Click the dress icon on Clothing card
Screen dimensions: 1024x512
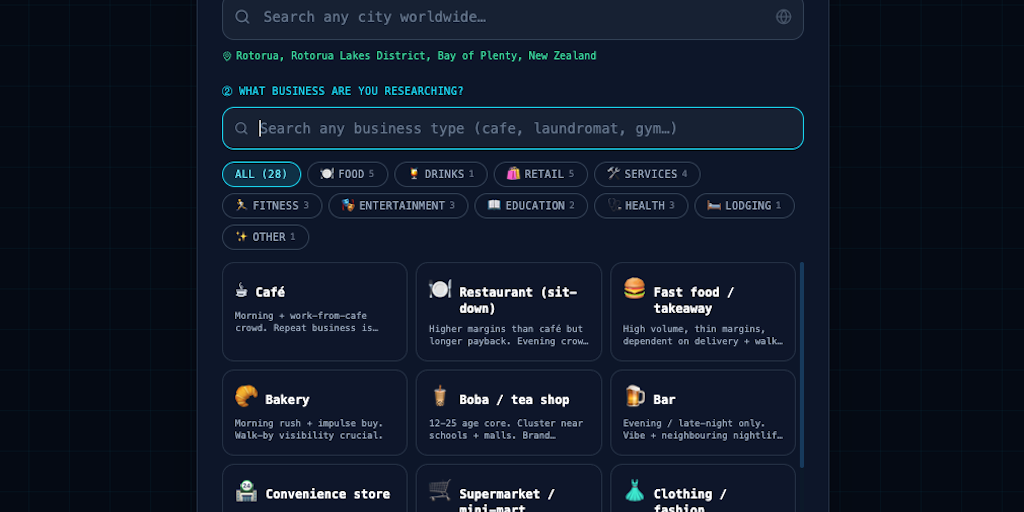tap(634, 490)
